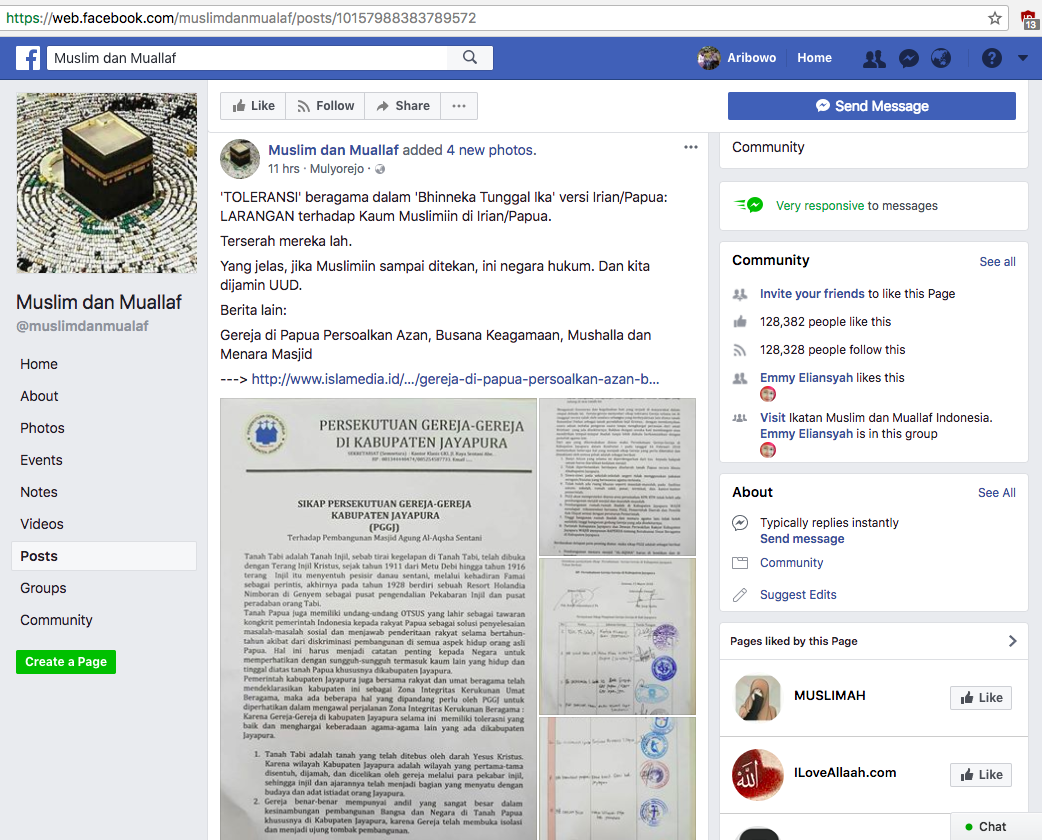Select Videos in left sidebar
The height and width of the screenshot is (840, 1042).
tap(42, 524)
